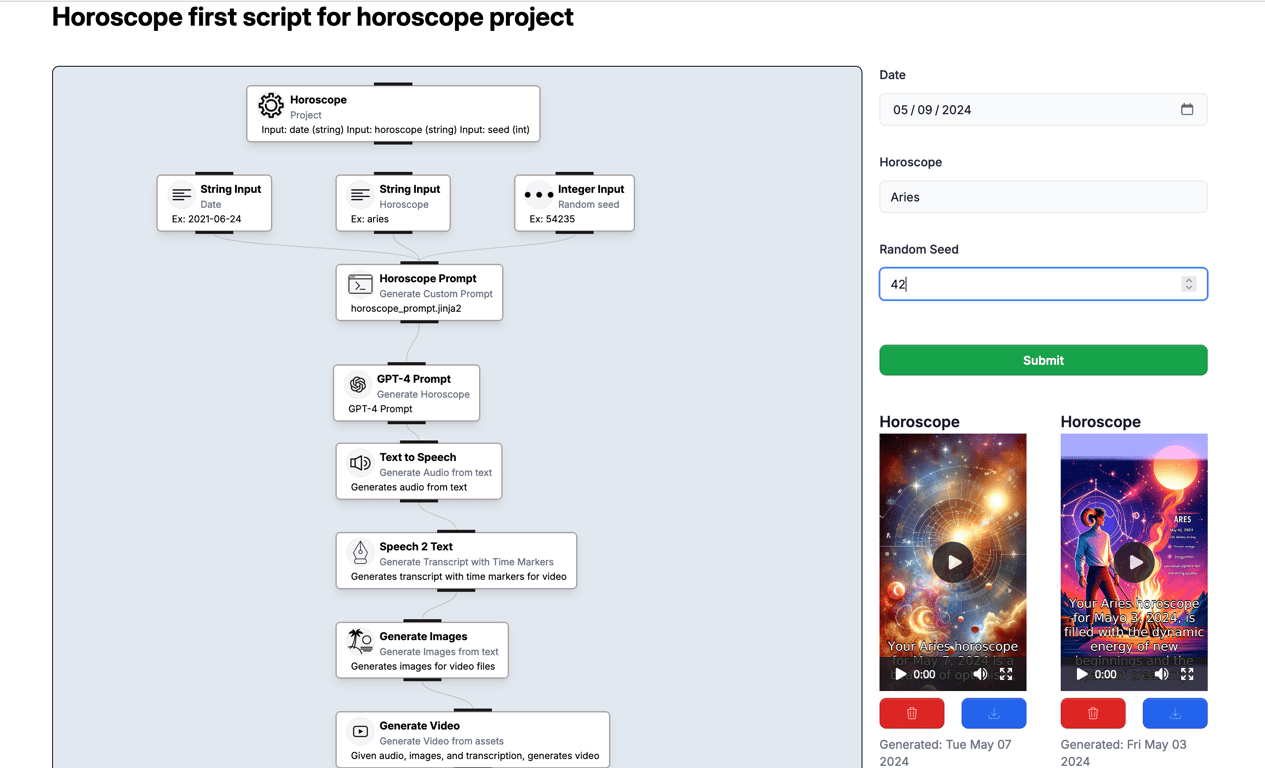Click the play icon on Generate Video node
This screenshot has width=1265, height=768.
[x=360, y=731]
